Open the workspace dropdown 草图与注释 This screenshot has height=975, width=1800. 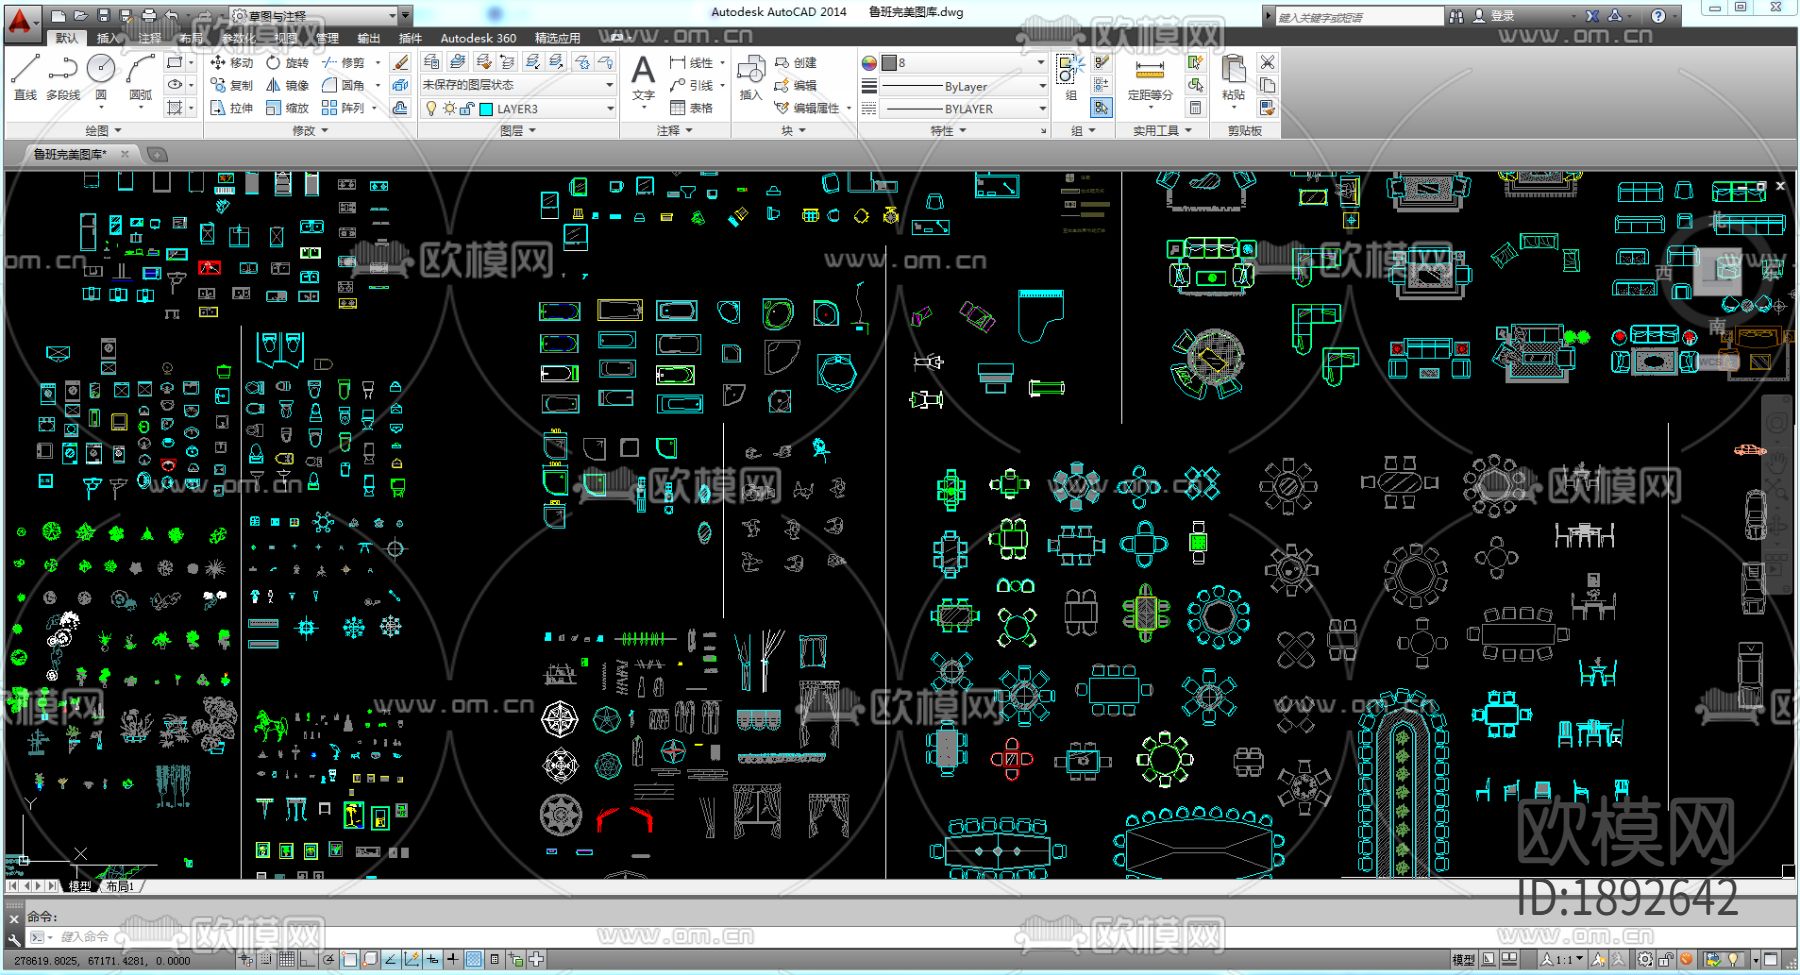click(392, 15)
